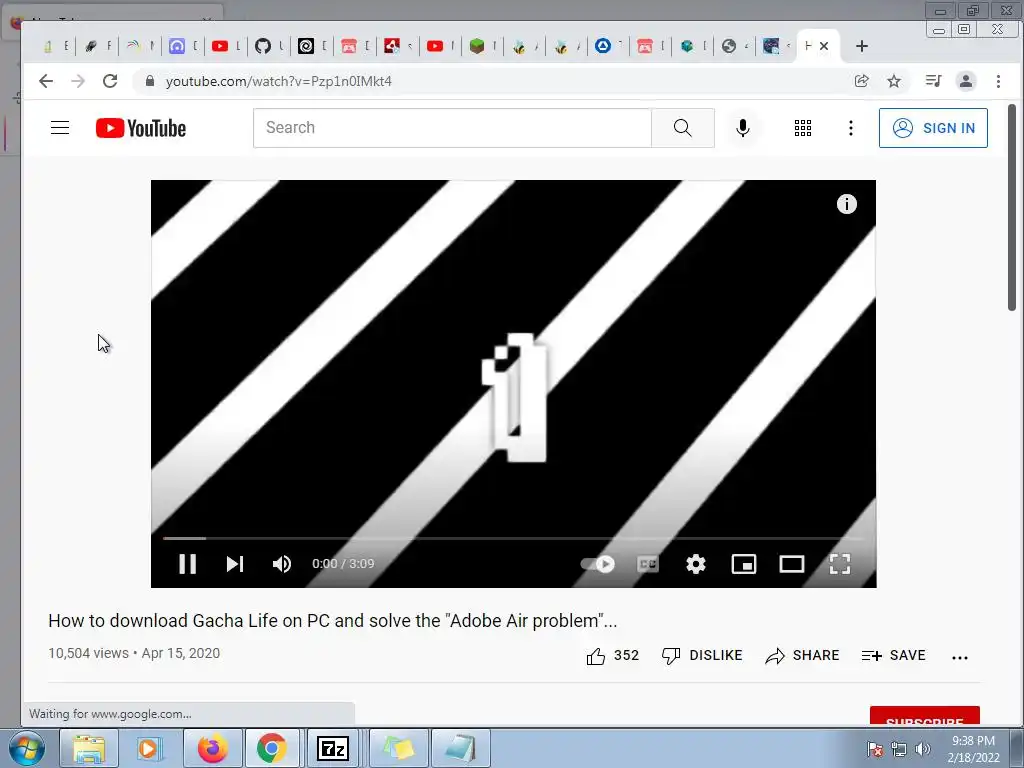Click the DISLIKE button
The width and height of the screenshot is (1024, 768).
pos(701,656)
